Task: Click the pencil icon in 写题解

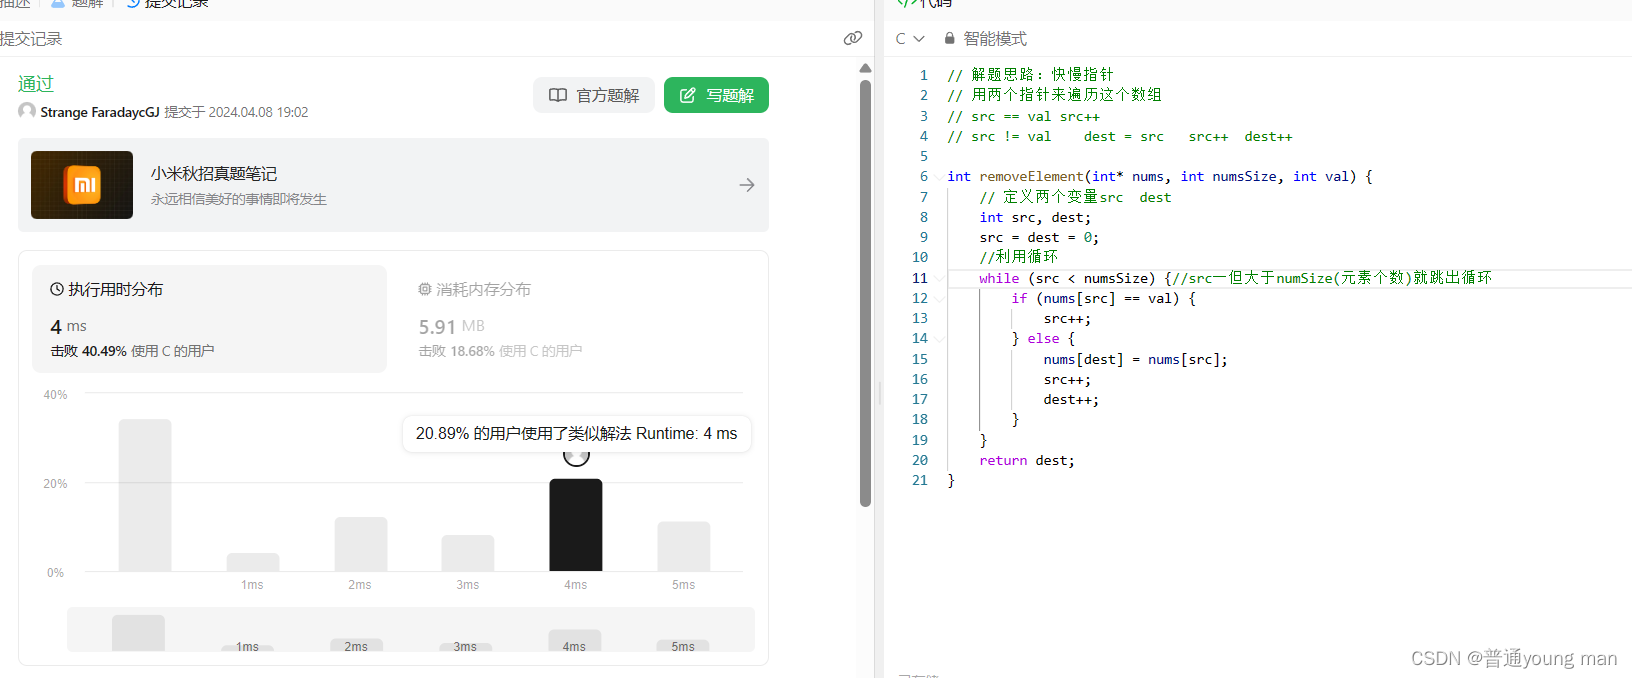Action: [688, 95]
